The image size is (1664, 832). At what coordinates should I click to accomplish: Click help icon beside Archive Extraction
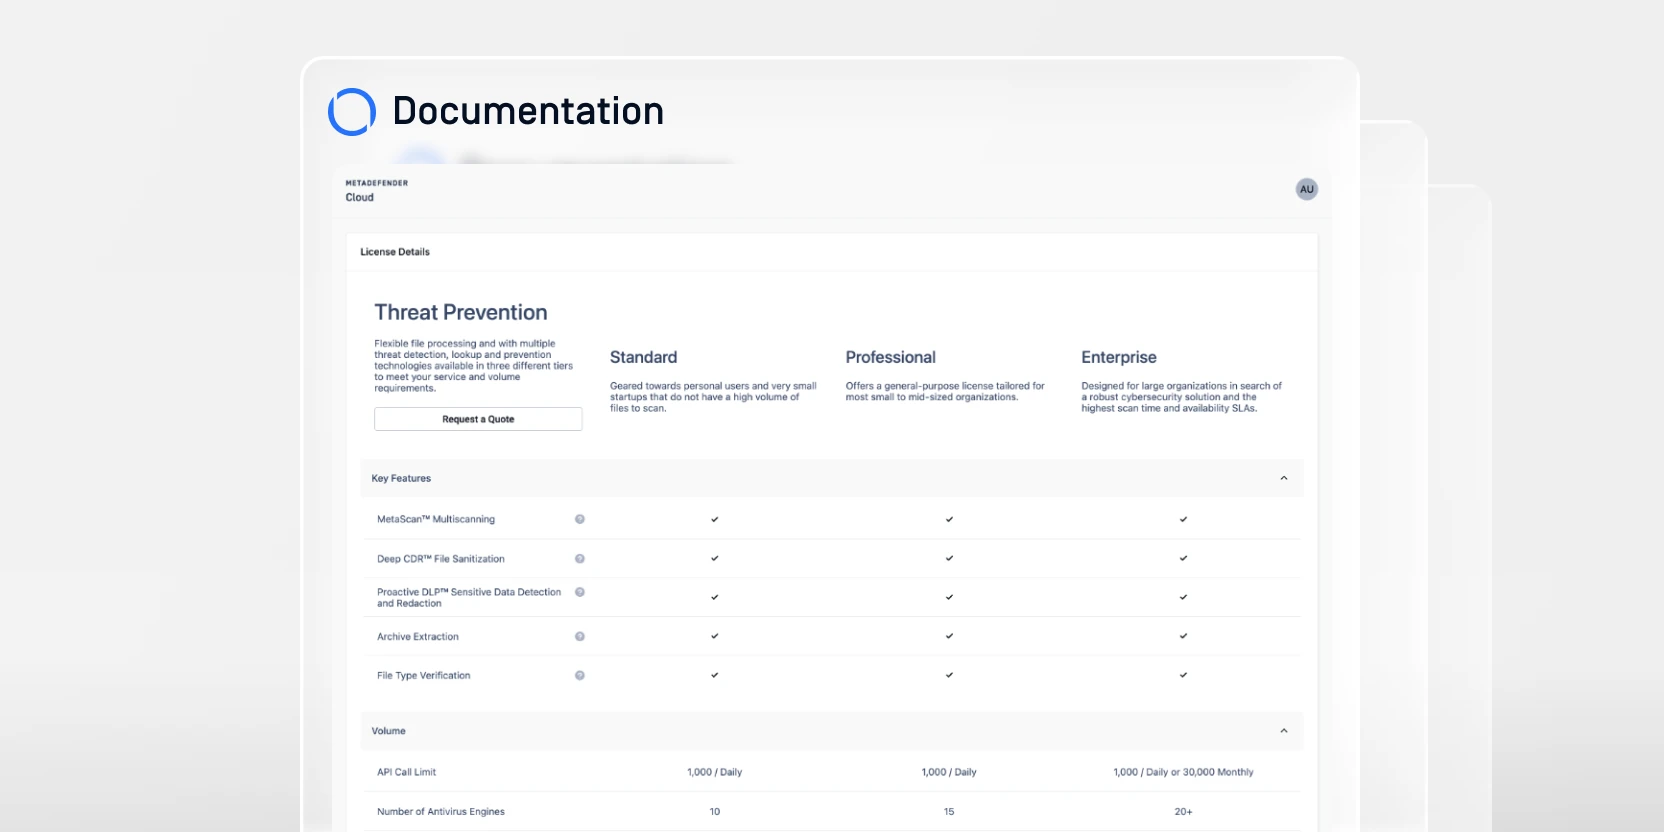click(580, 636)
